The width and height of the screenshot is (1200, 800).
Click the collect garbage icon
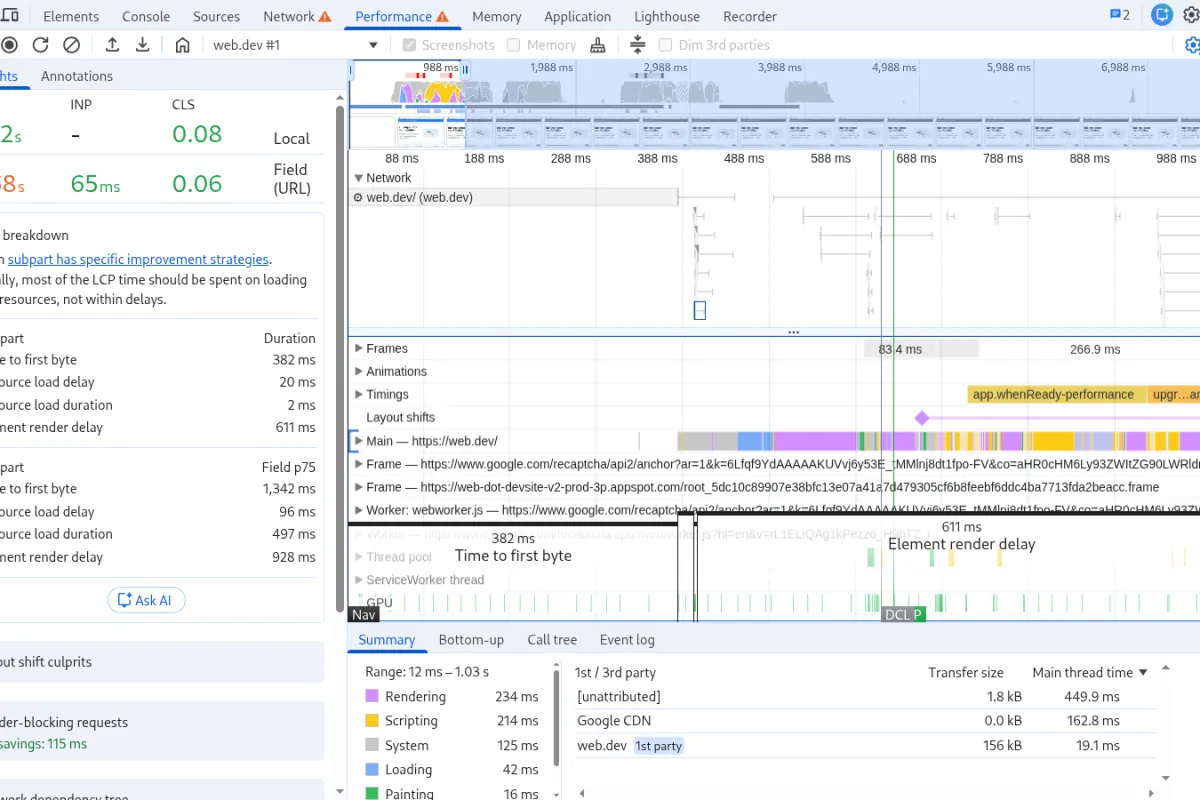[x=598, y=45]
